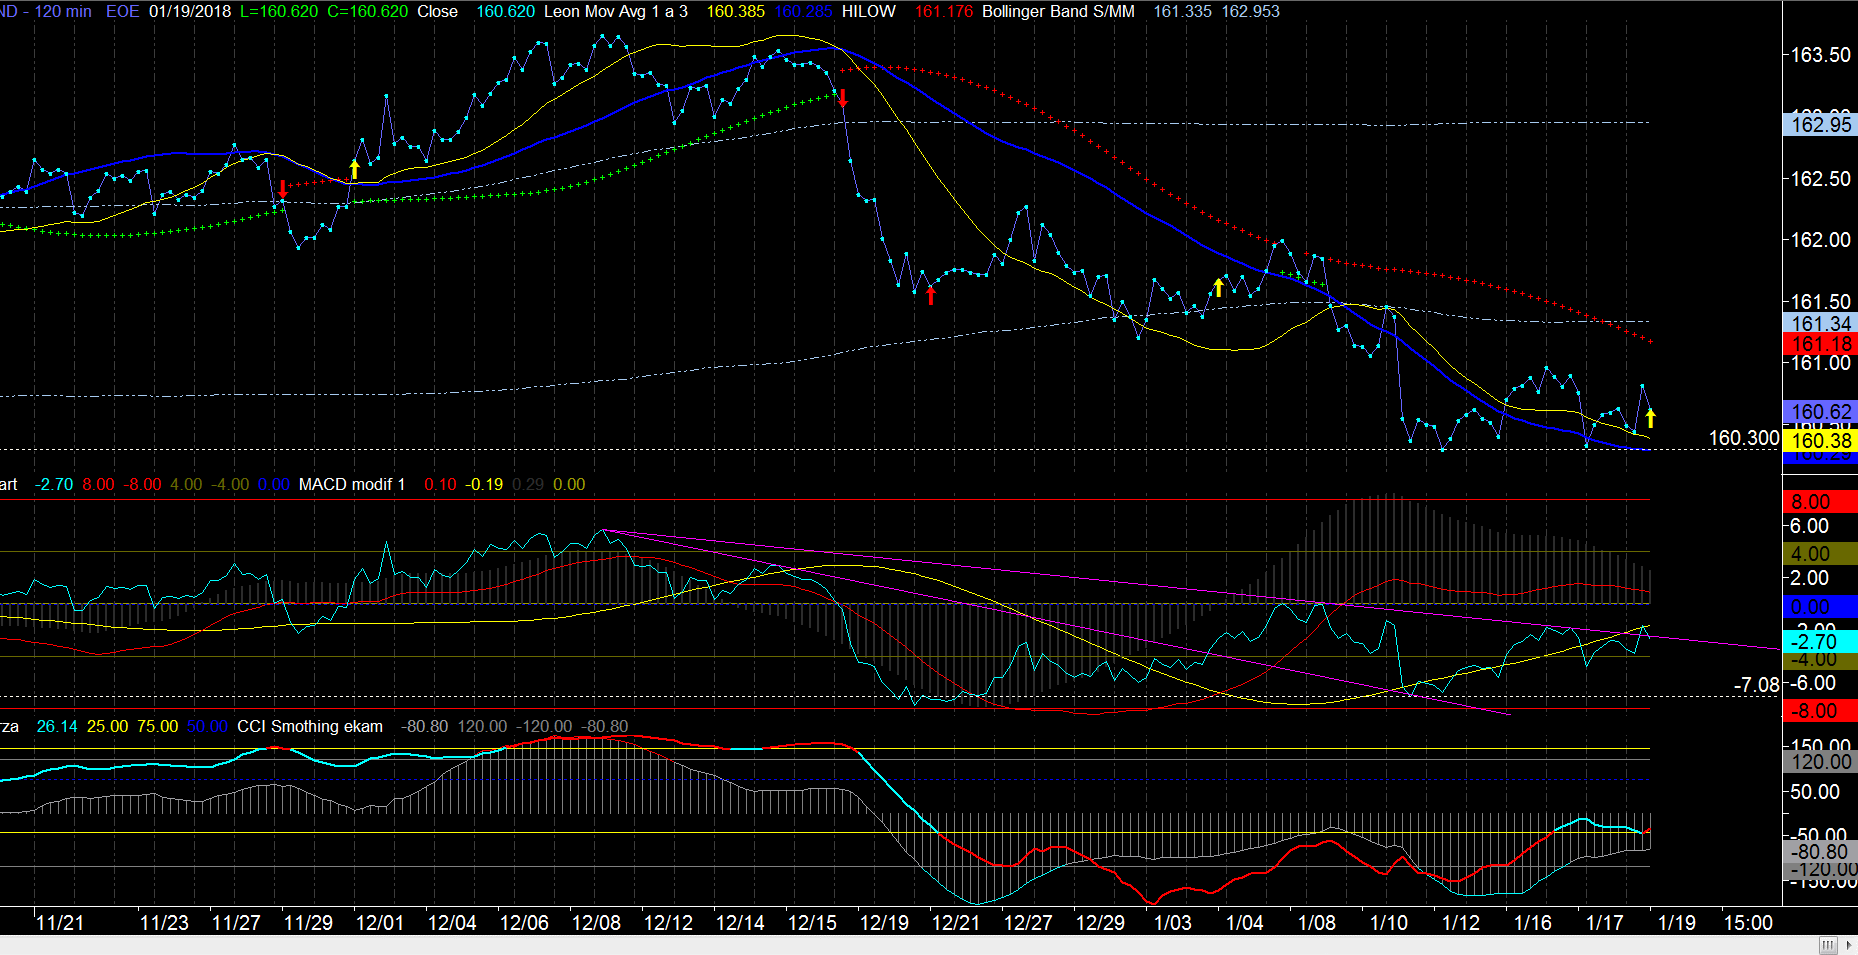The width and height of the screenshot is (1858, 955).
Task: Click the '160.300' support level label
Action: click(x=1744, y=438)
